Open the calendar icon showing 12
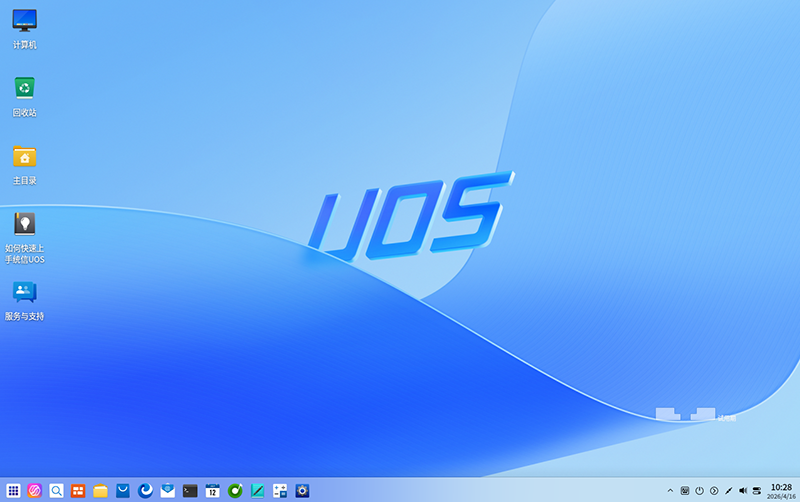Image resolution: width=800 pixels, height=502 pixels. click(213, 491)
